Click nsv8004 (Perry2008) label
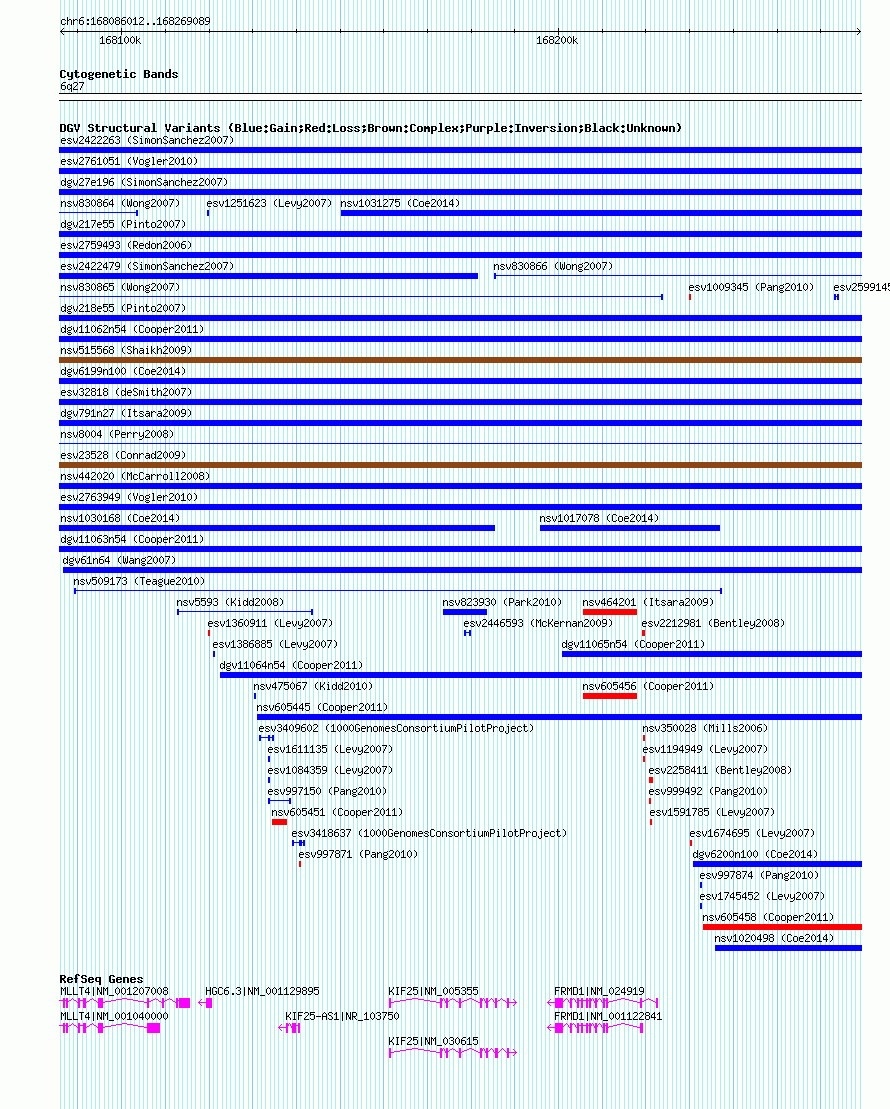This screenshot has height=1109, width=890. (117, 434)
